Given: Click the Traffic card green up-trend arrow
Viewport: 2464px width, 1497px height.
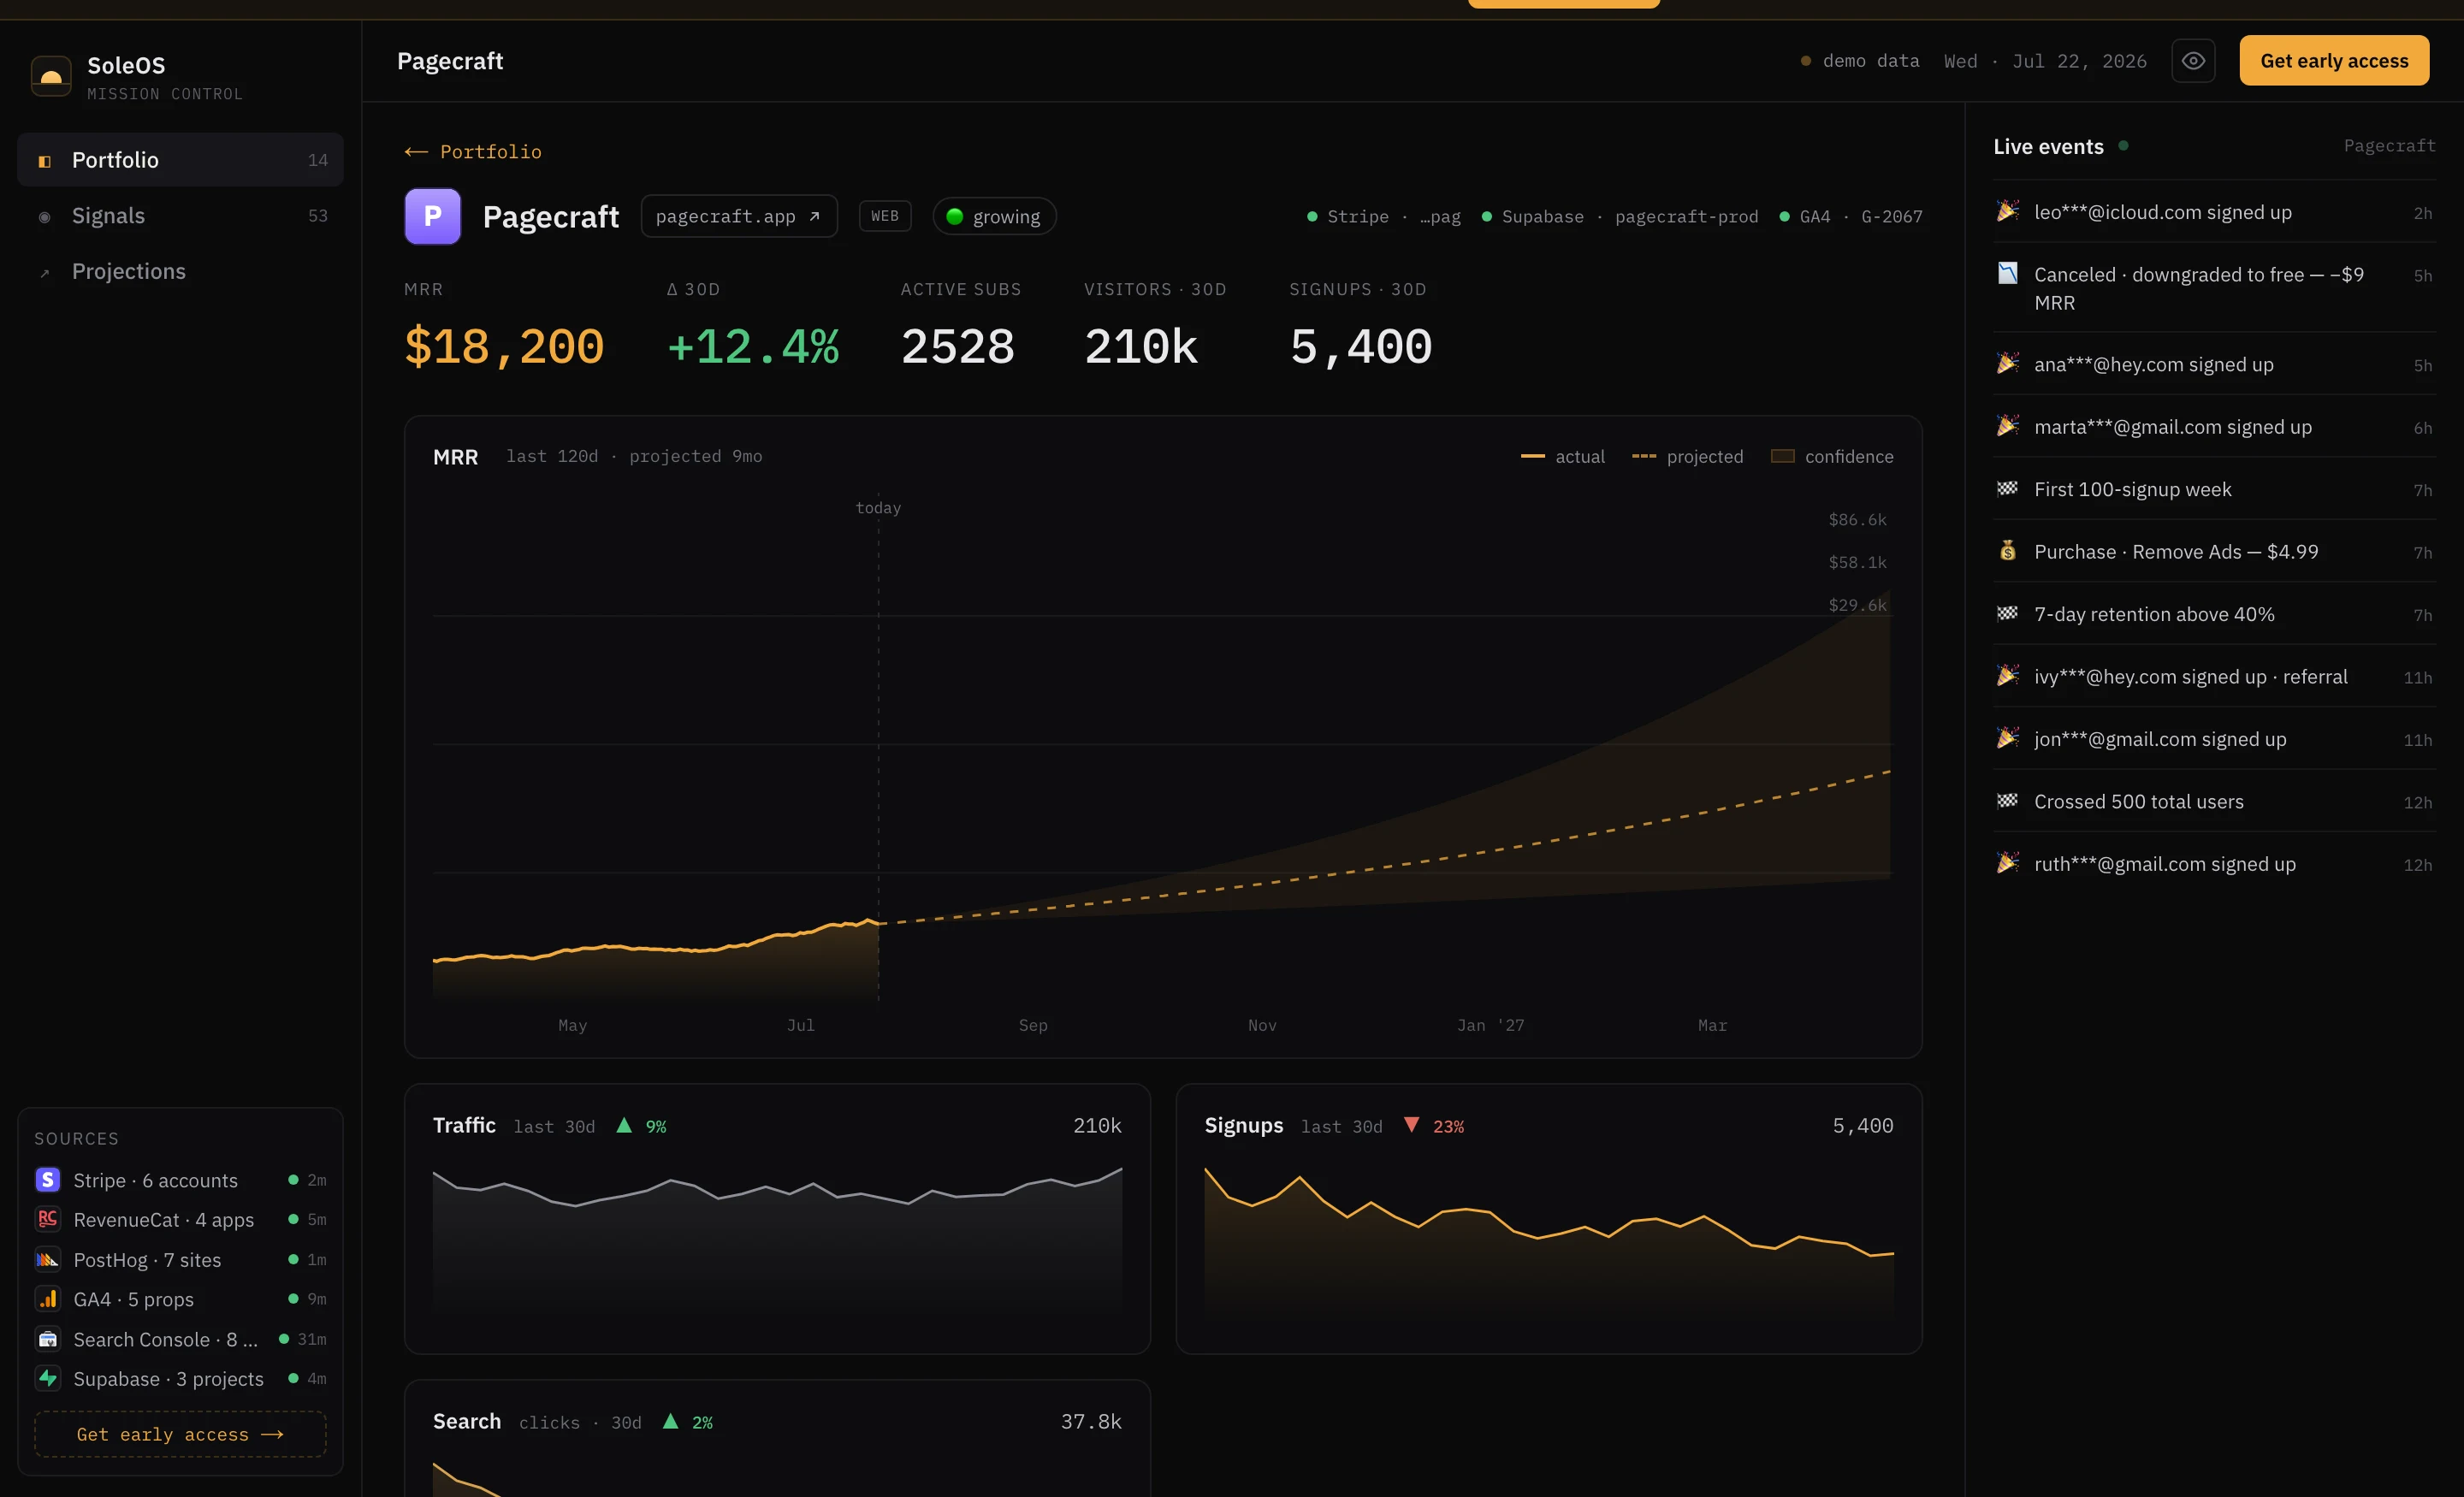Looking at the screenshot, I should [624, 1126].
